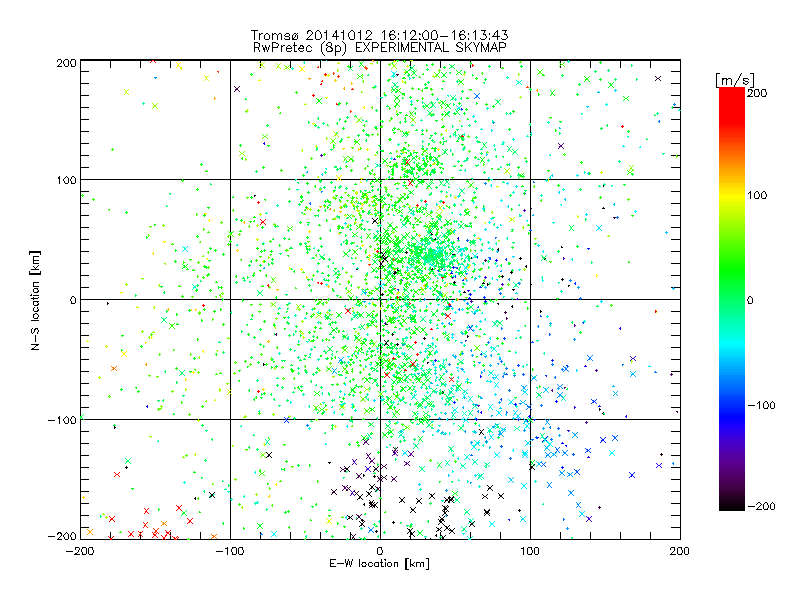Click the colorbar tick label '-100'
This screenshot has width=800, height=600.
(761, 406)
